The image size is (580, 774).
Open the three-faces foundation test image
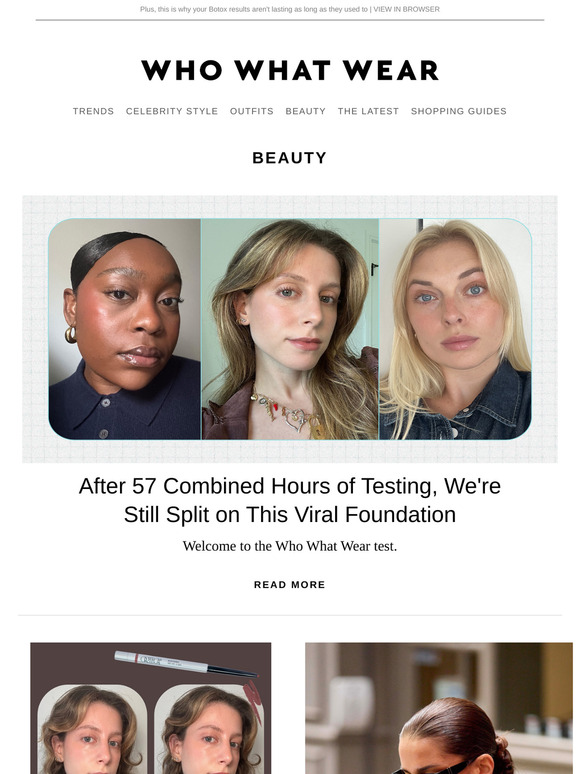point(290,329)
